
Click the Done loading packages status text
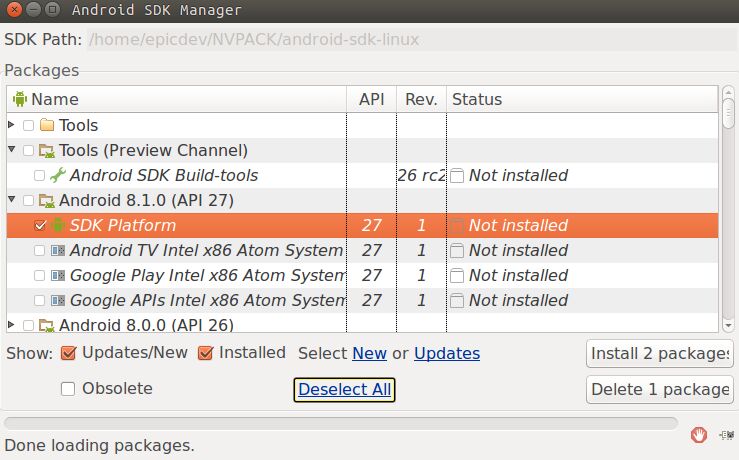tap(99, 445)
